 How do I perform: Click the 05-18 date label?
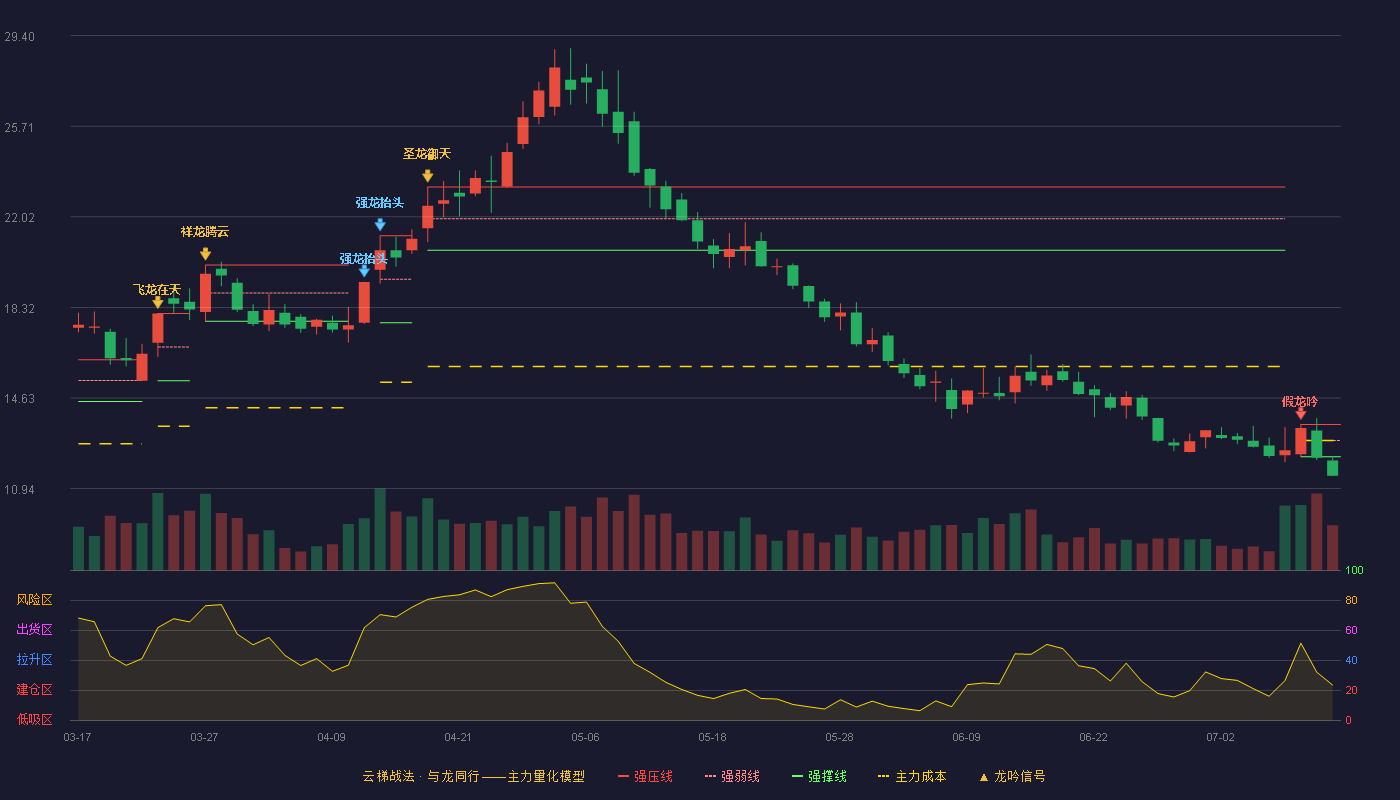712,737
